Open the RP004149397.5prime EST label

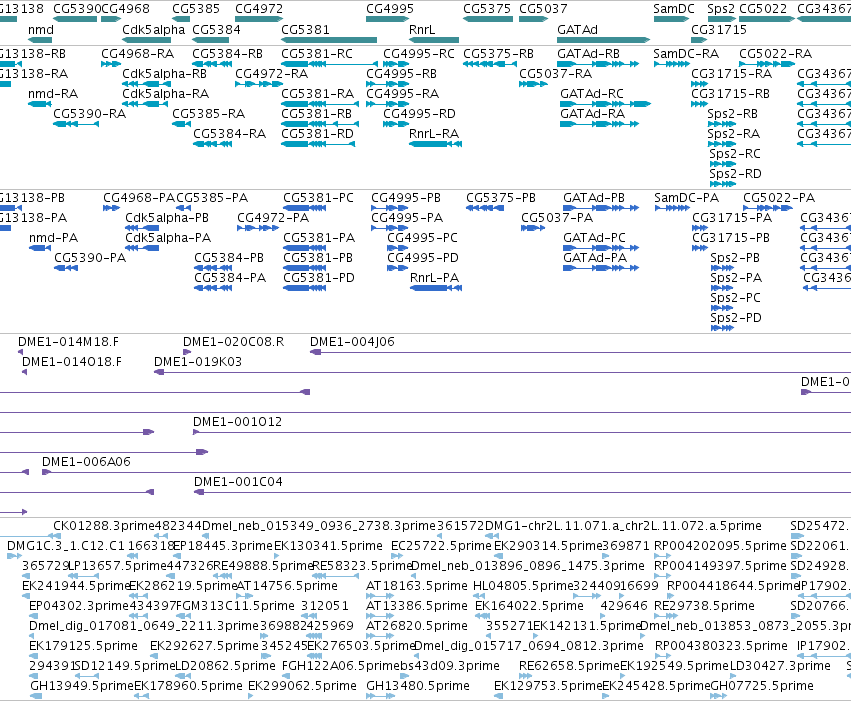point(720,566)
